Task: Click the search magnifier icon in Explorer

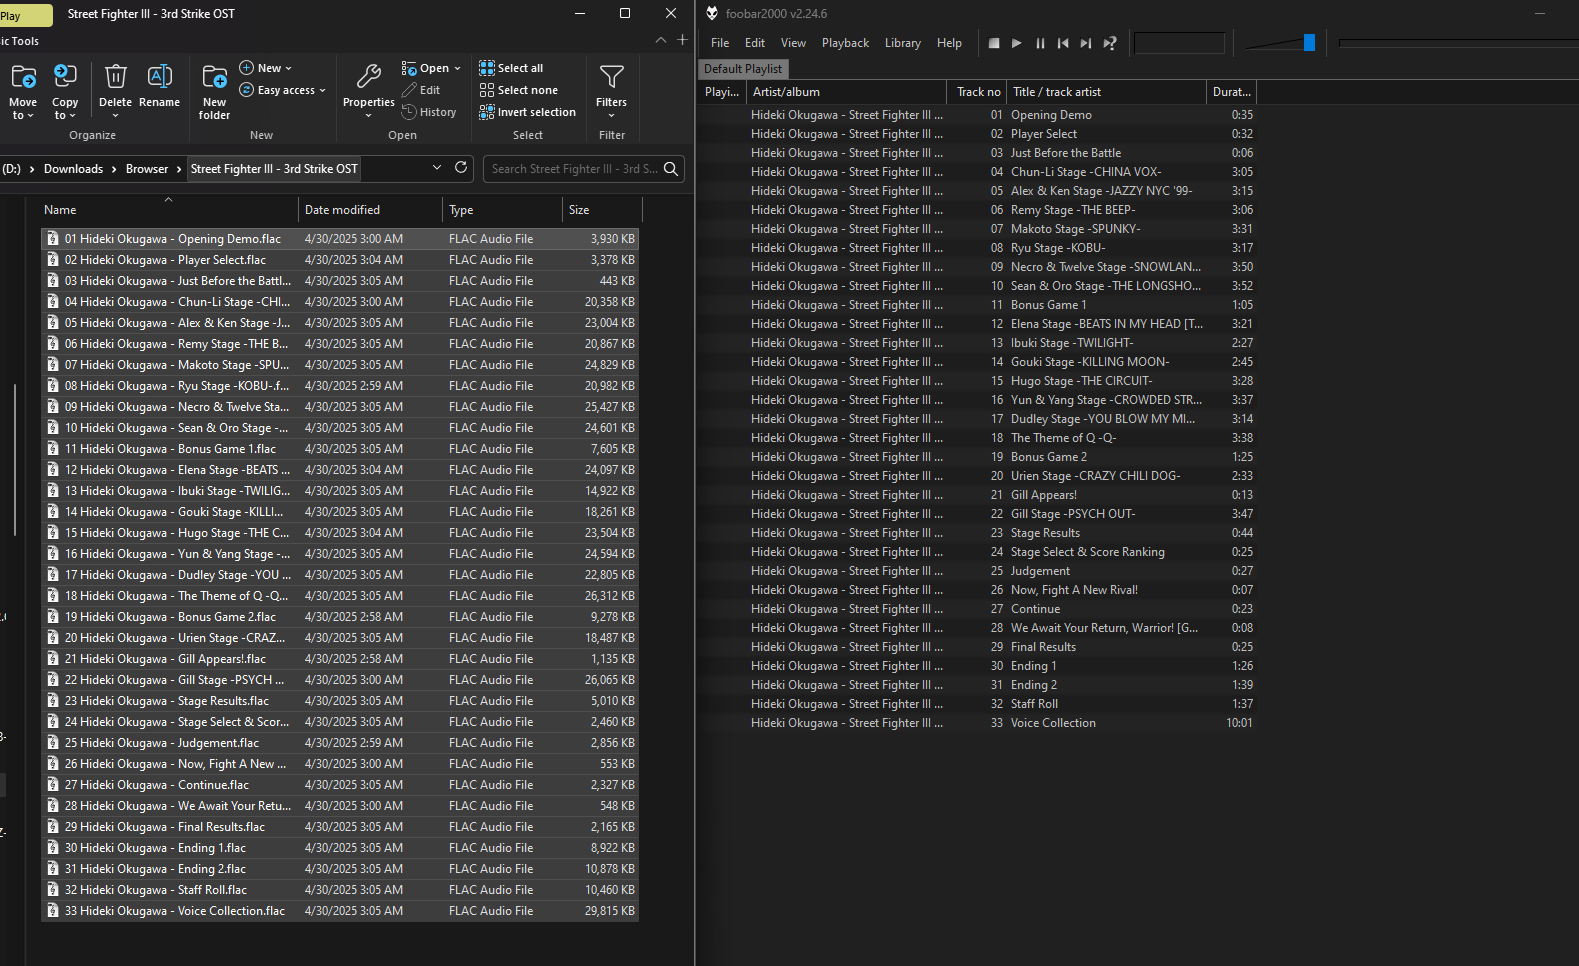Action: (x=671, y=169)
